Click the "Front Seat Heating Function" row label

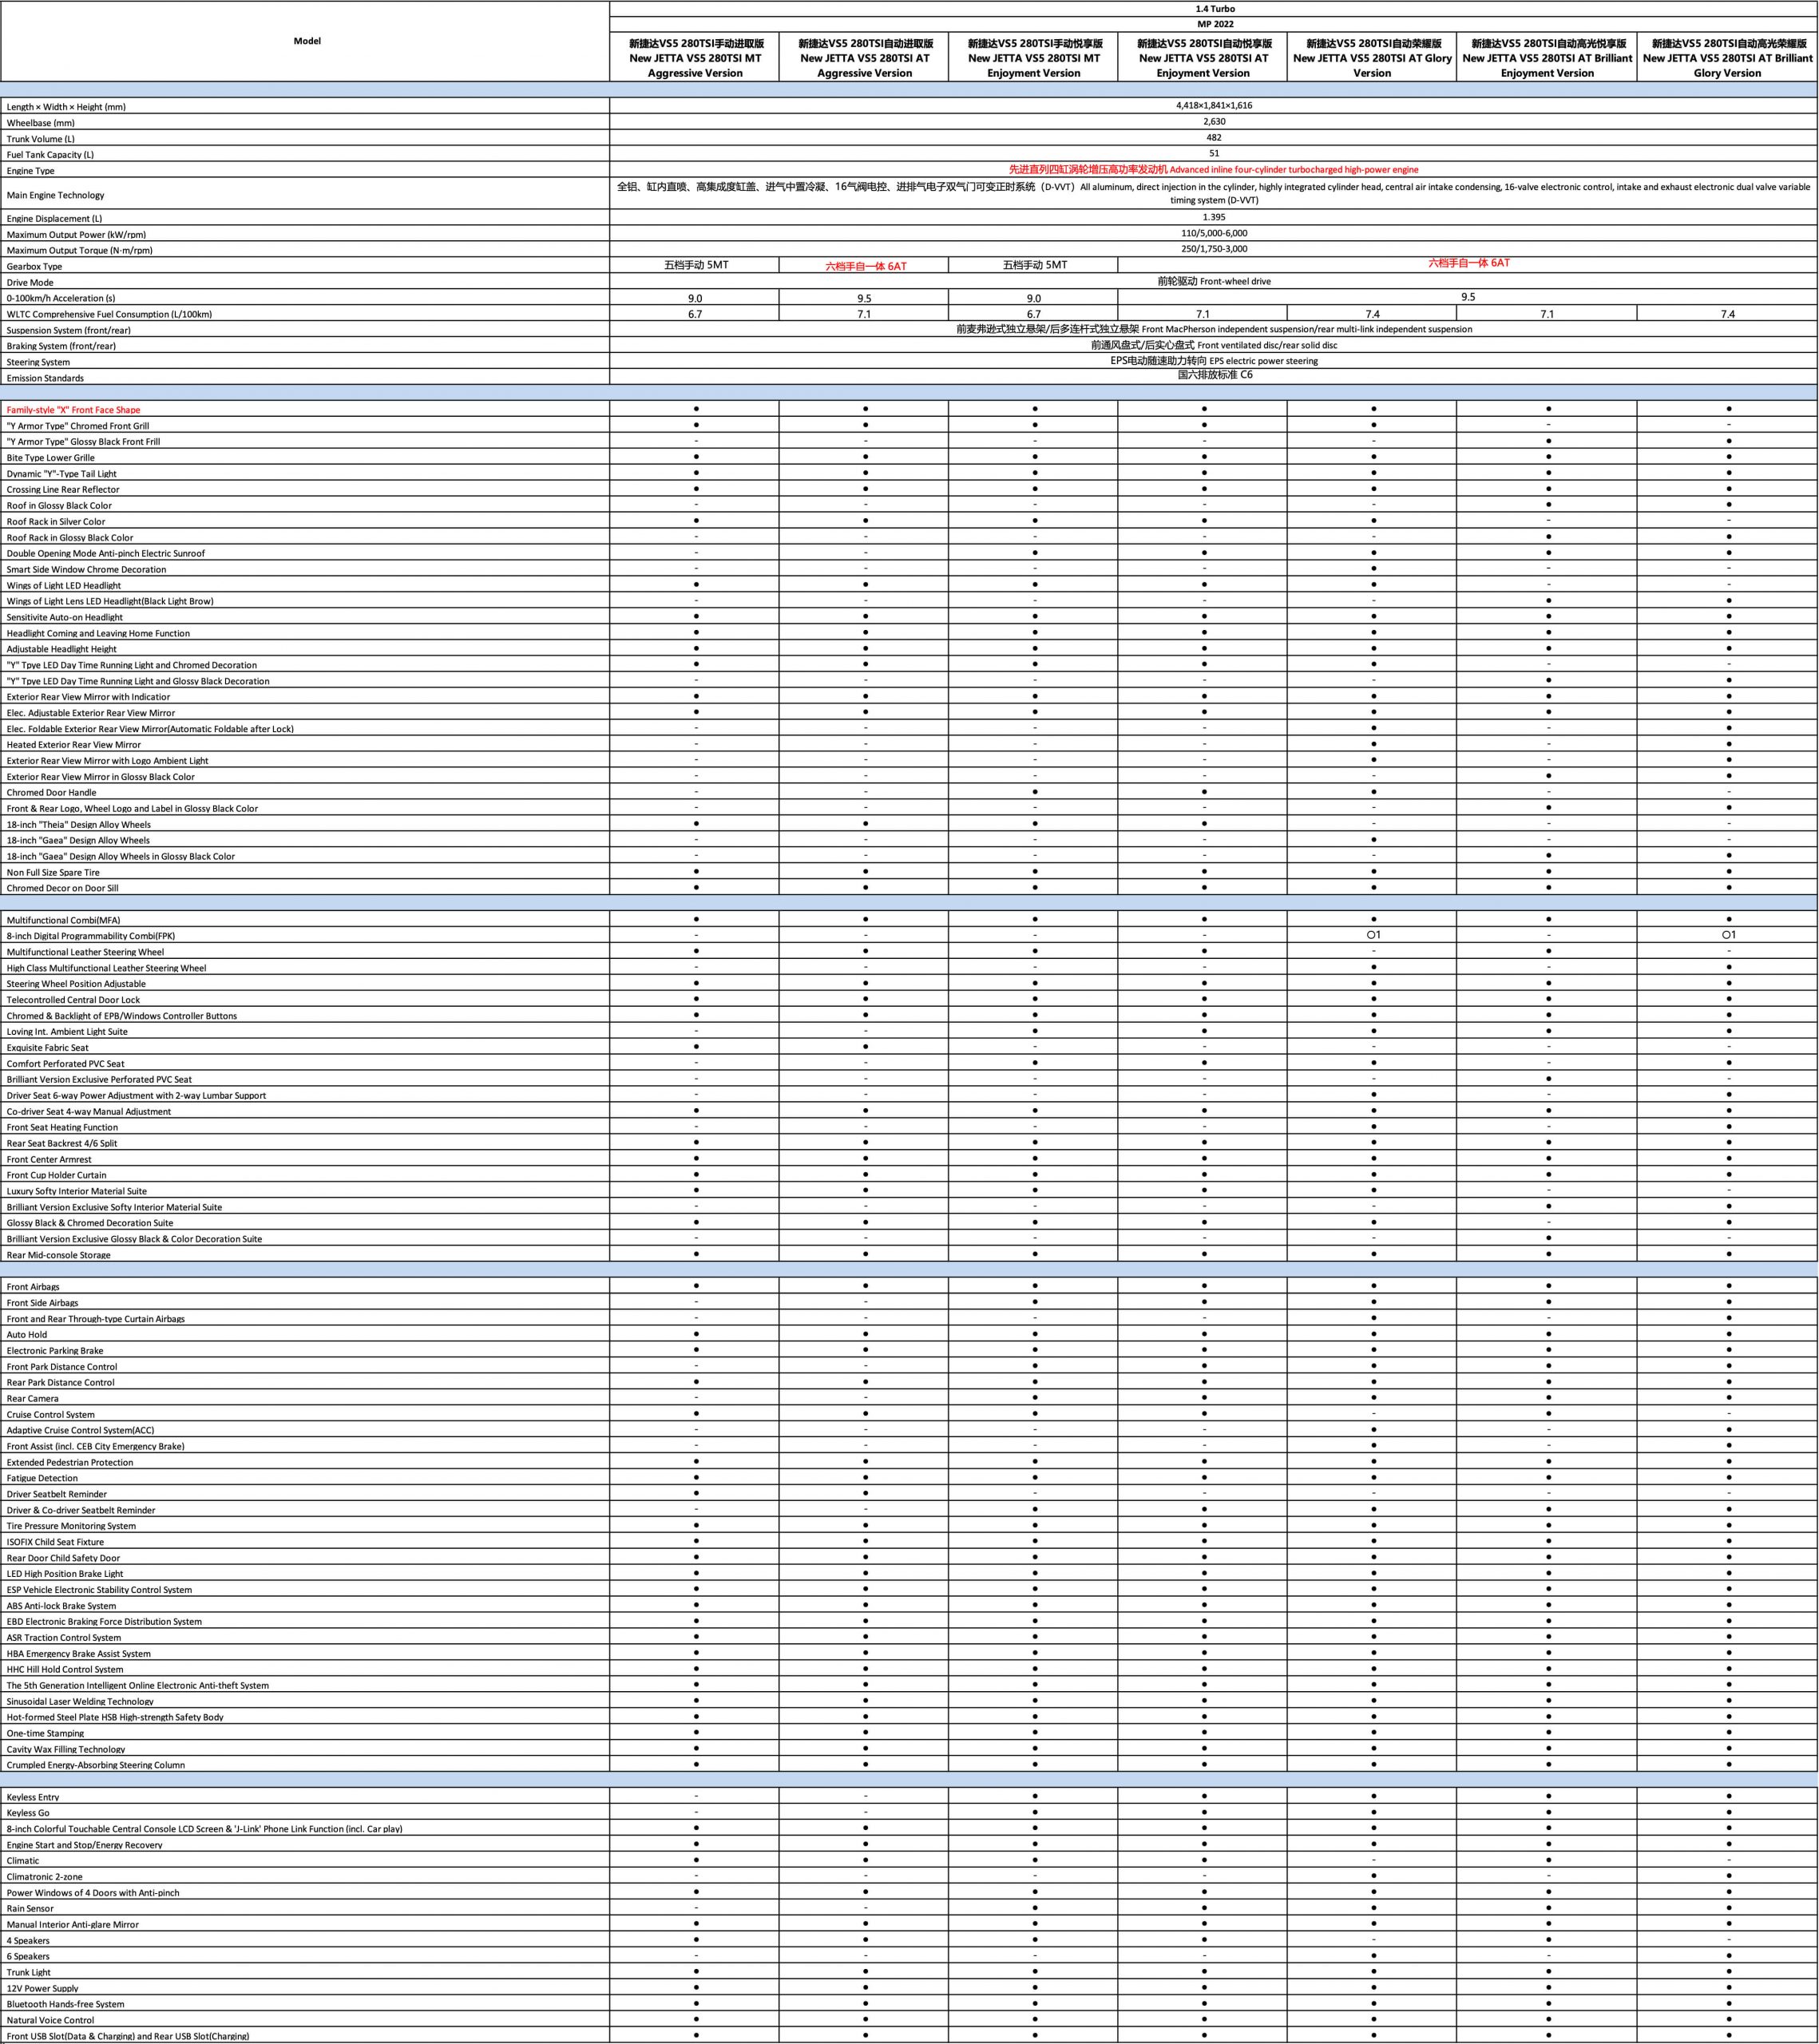click(x=62, y=1128)
